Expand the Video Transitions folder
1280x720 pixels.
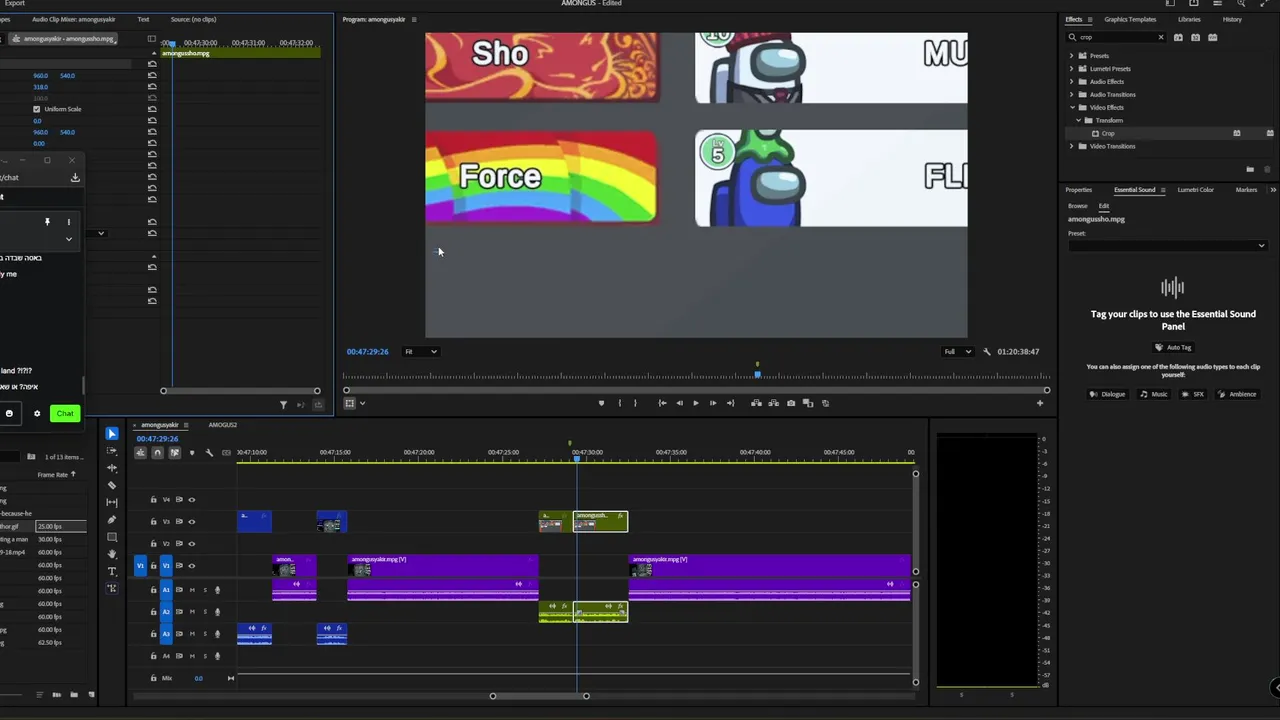click(1071, 147)
